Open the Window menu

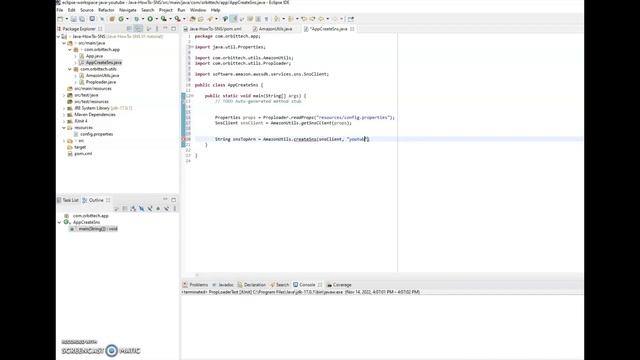[x=198, y=10]
